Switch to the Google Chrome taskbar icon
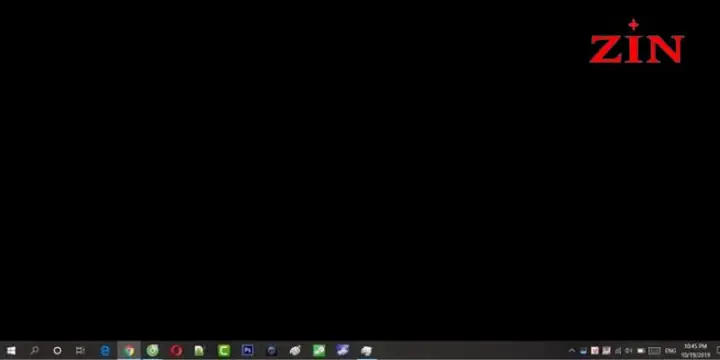The height and width of the screenshot is (360, 720). point(129,351)
